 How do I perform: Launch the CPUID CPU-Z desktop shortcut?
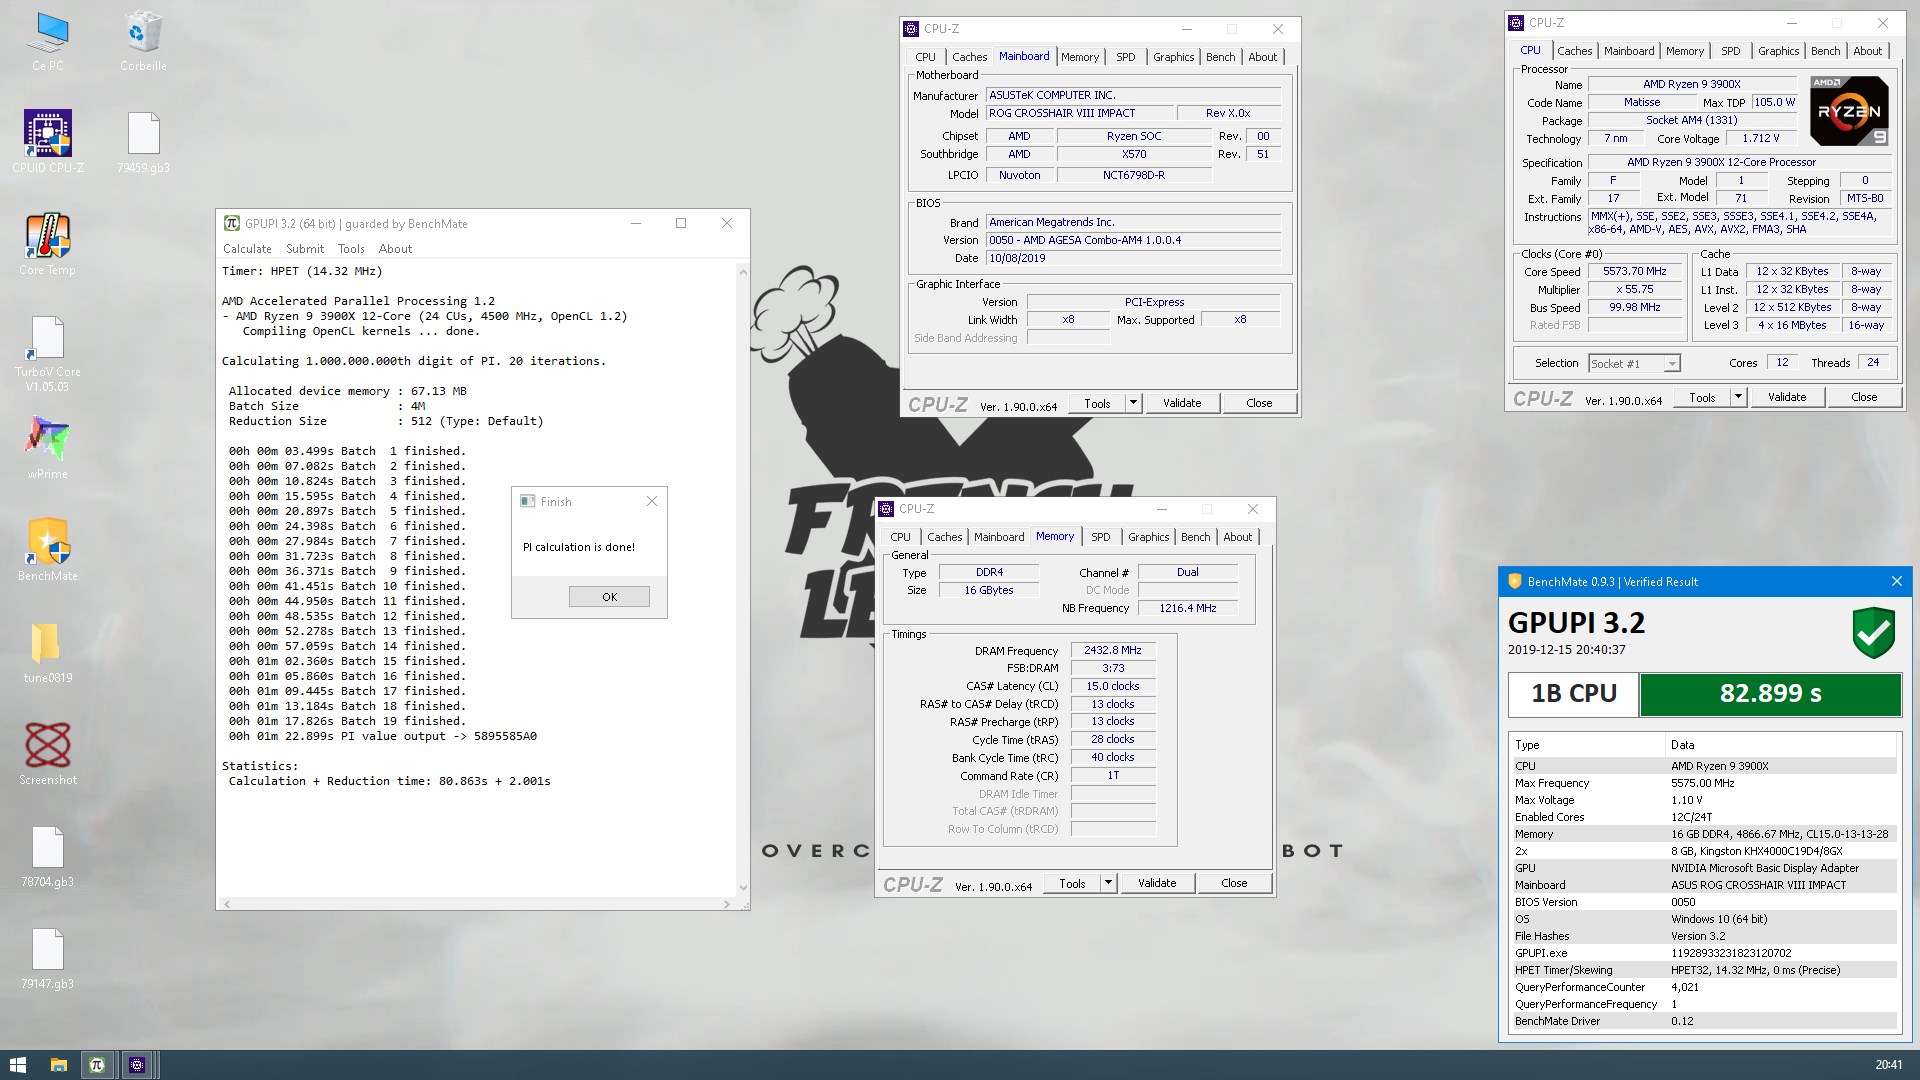click(x=47, y=142)
